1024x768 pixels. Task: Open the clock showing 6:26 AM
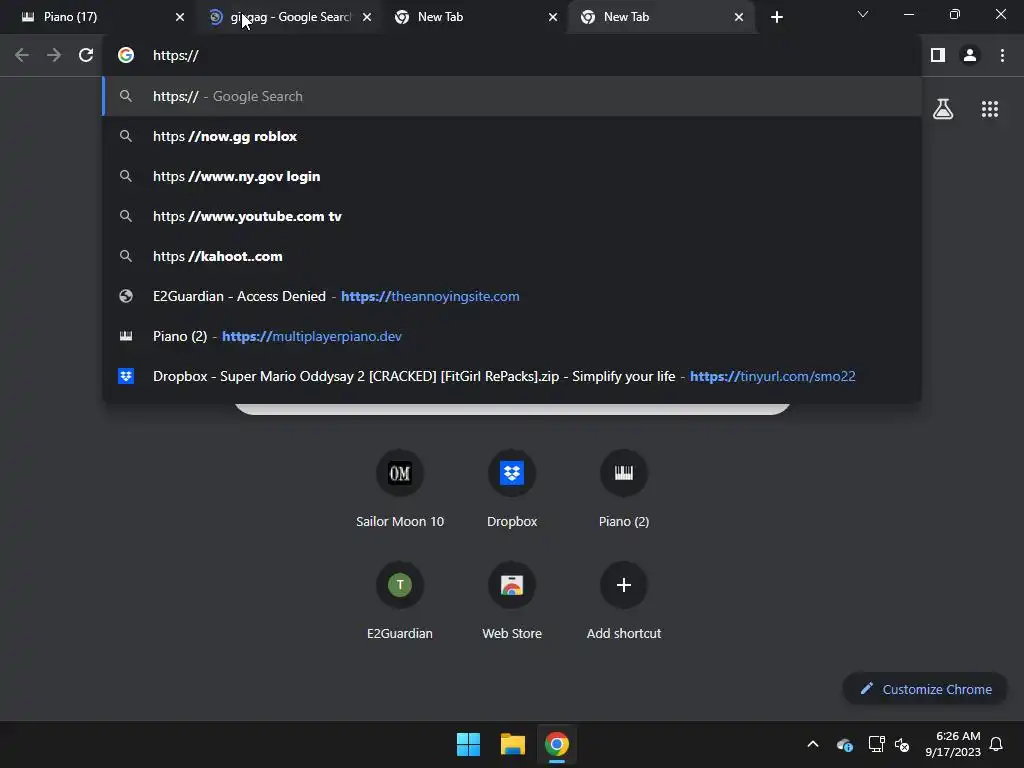click(x=953, y=744)
